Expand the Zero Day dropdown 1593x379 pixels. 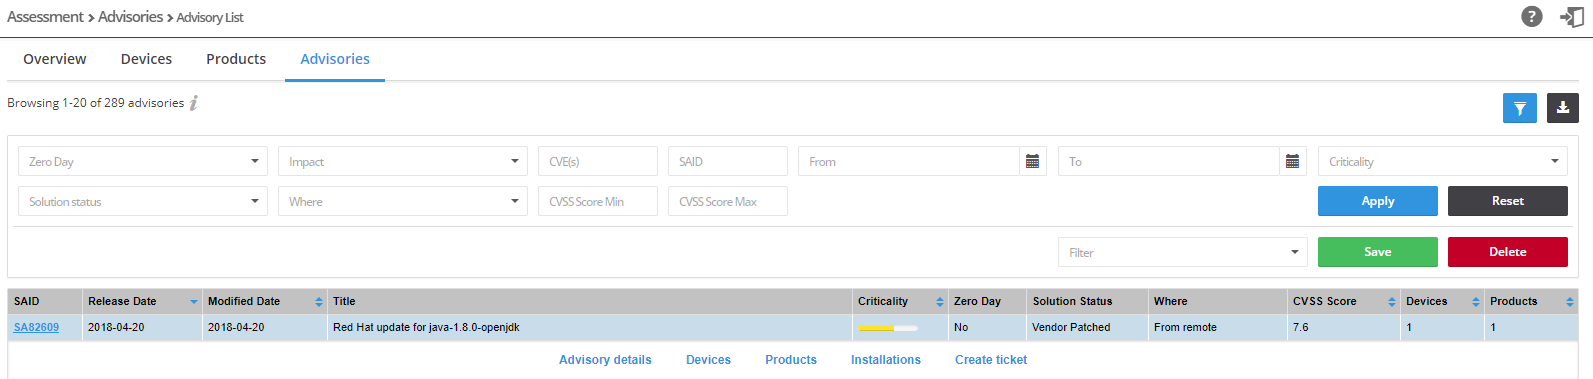tap(143, 161)
